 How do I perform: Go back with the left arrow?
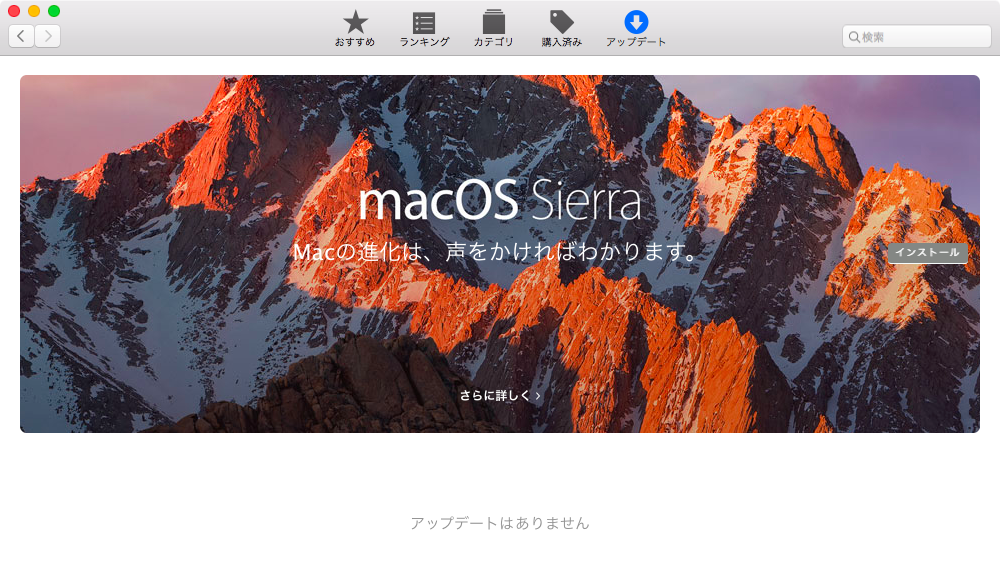pos(21,36)
